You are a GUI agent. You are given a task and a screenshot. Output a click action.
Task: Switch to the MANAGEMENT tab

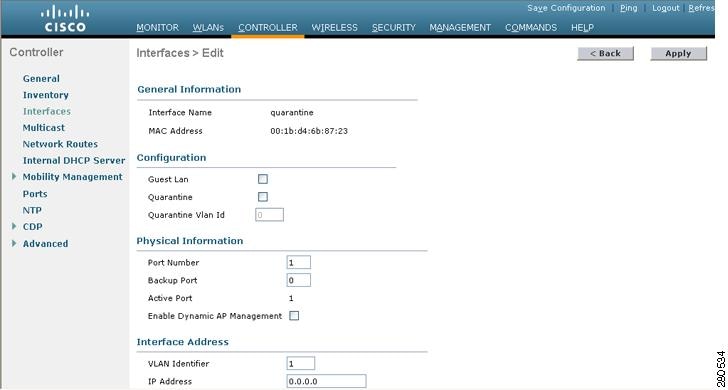coord(460,27)
